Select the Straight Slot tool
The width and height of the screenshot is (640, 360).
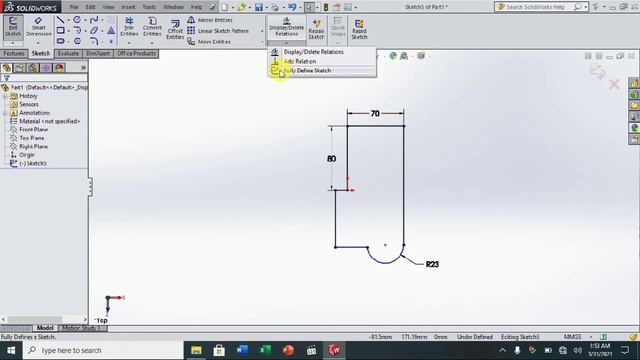pos(60,41)
